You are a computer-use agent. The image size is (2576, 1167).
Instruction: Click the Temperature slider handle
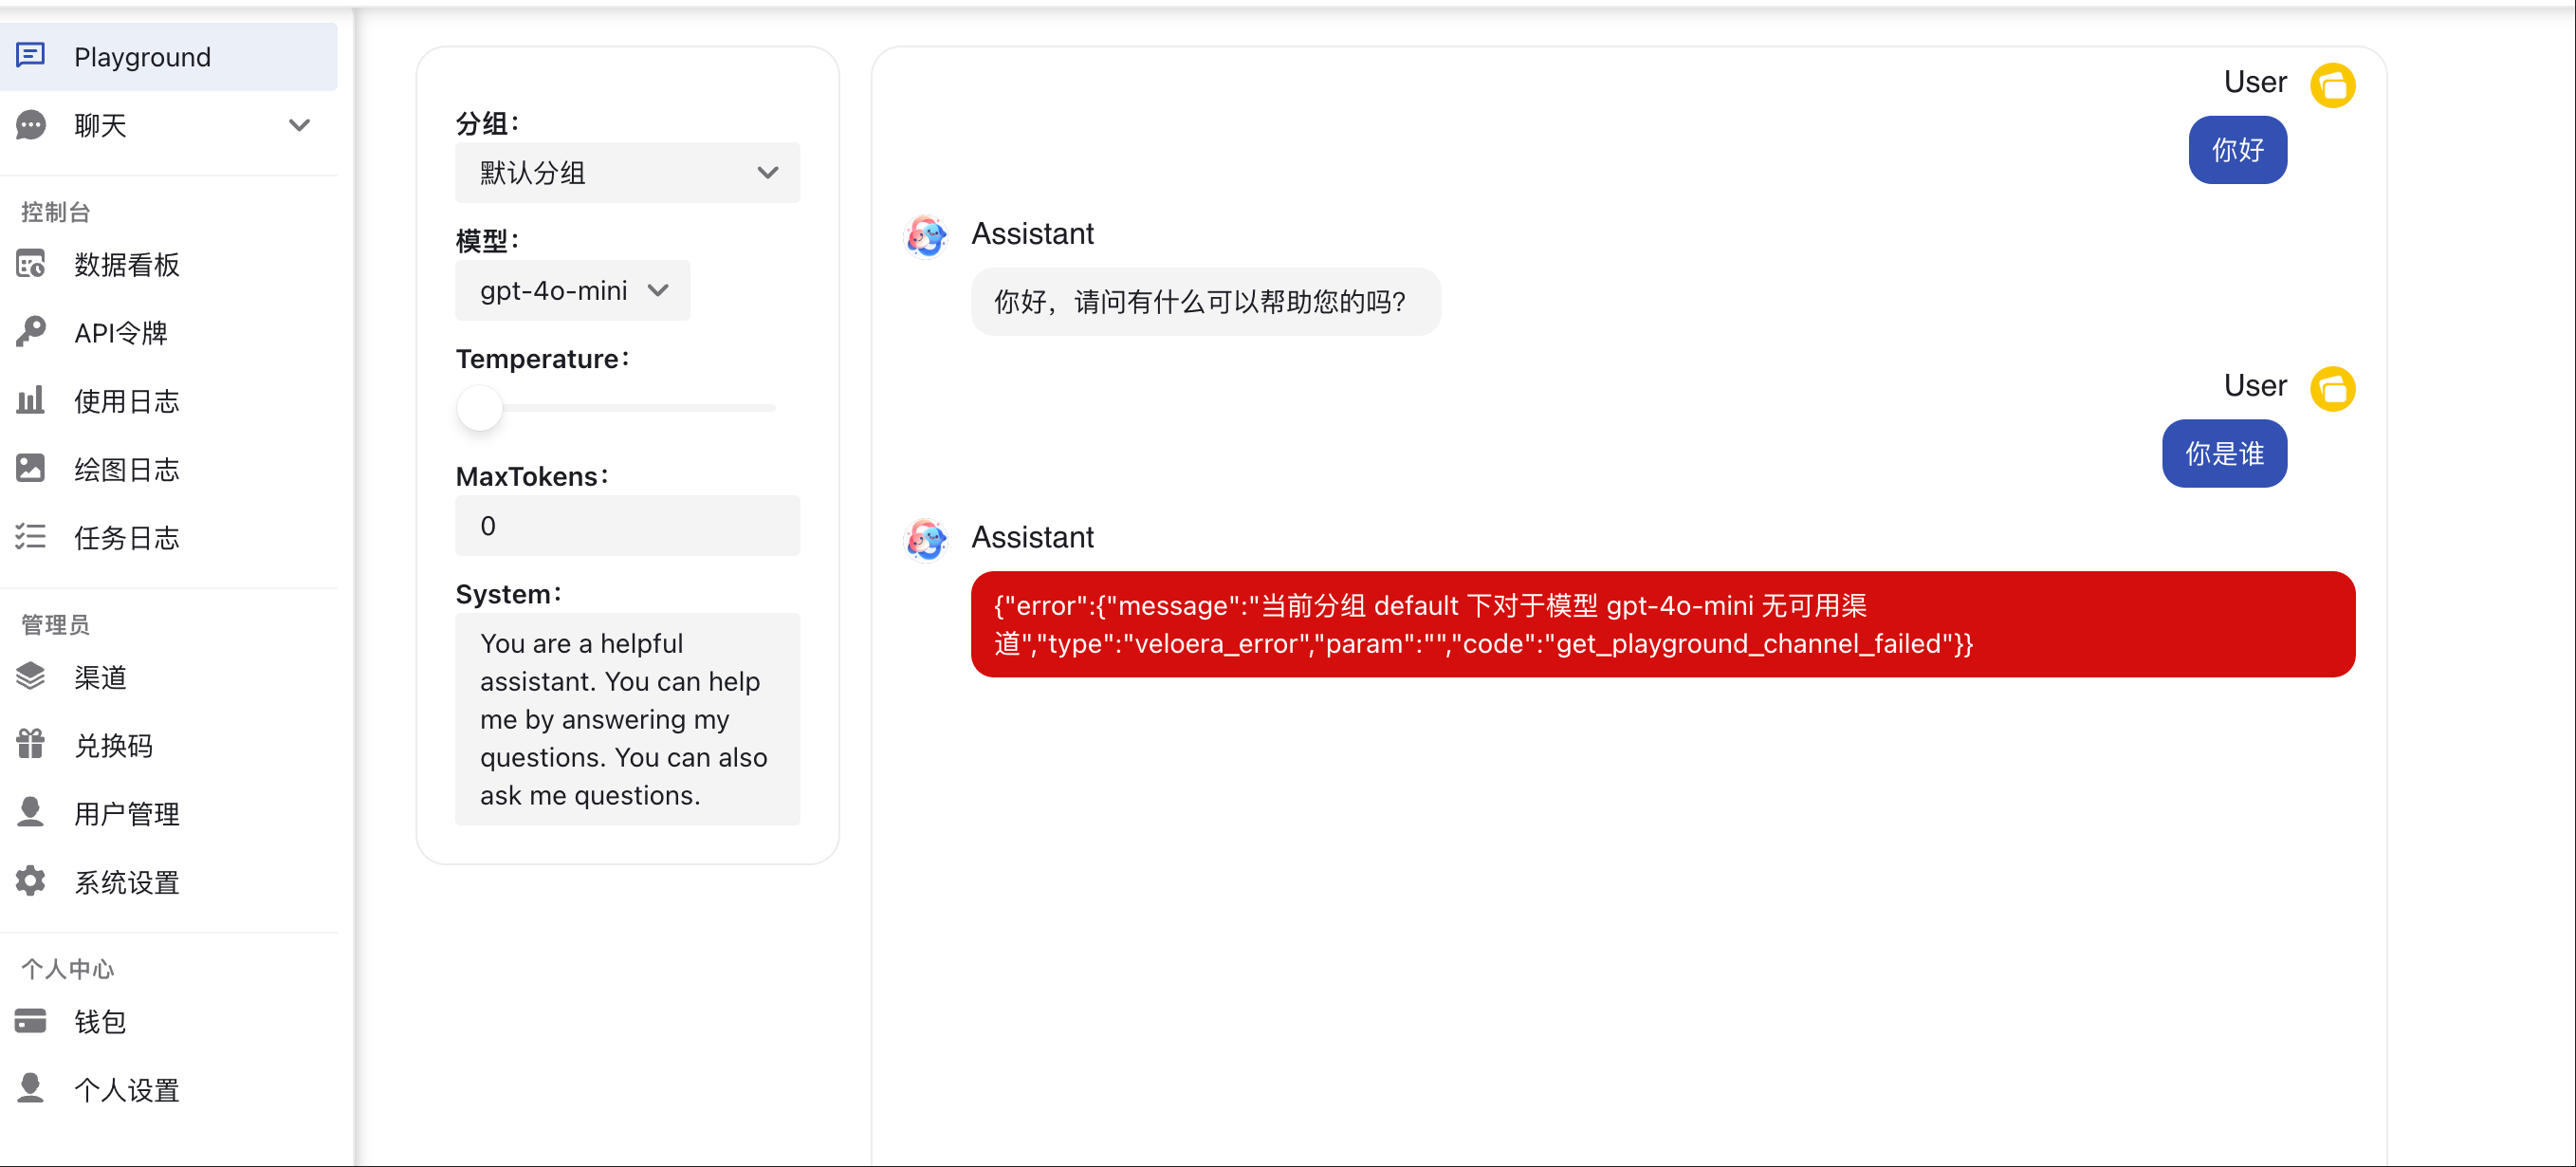[479, 408]
